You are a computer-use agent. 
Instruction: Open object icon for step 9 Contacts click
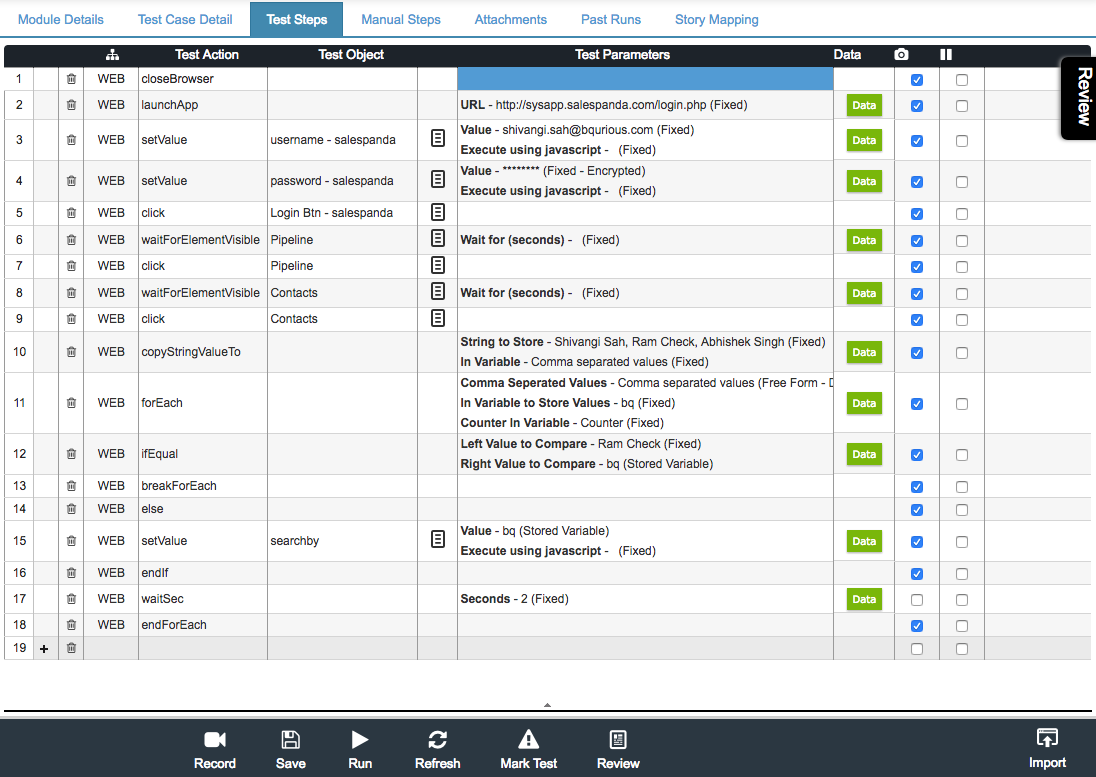(438, 318)
